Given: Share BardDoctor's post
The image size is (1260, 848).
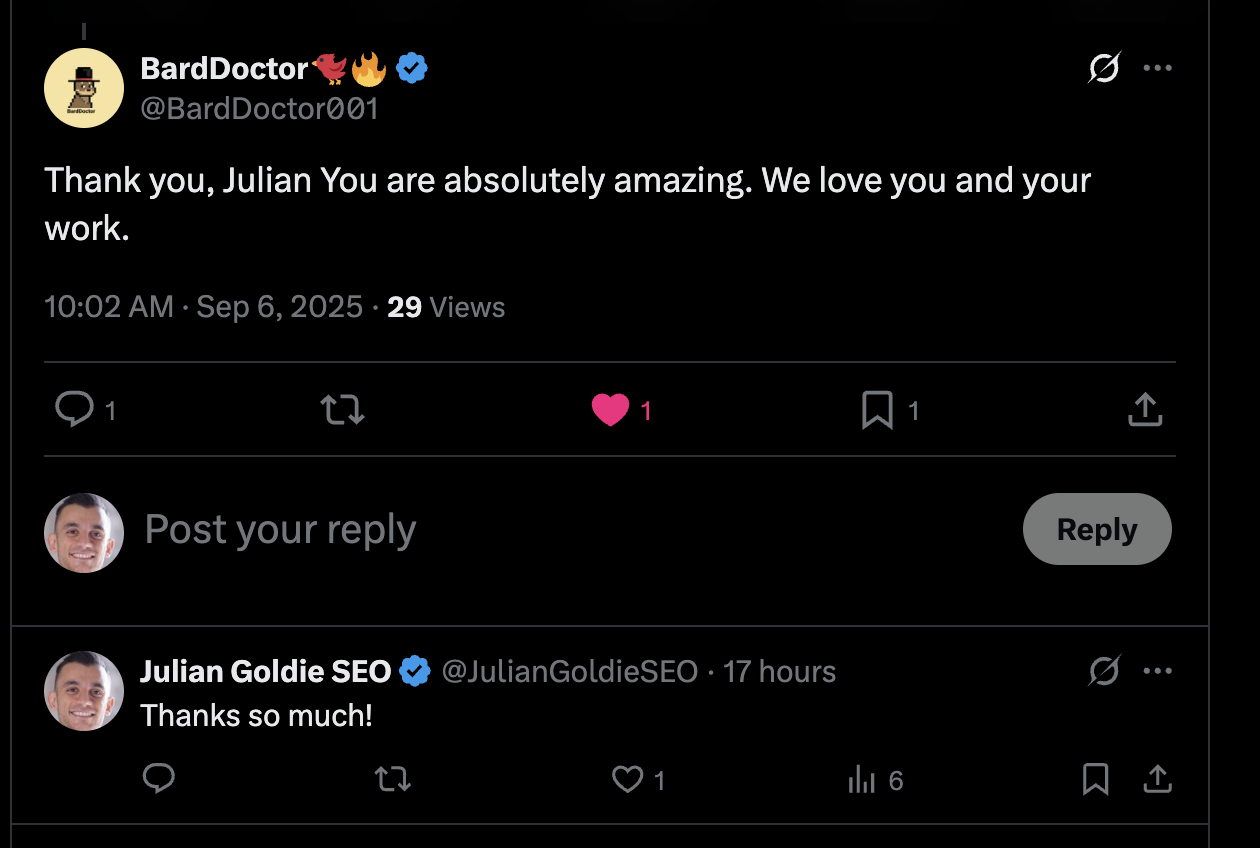Looking at the screenshot, I should (x=1145, y=409).
